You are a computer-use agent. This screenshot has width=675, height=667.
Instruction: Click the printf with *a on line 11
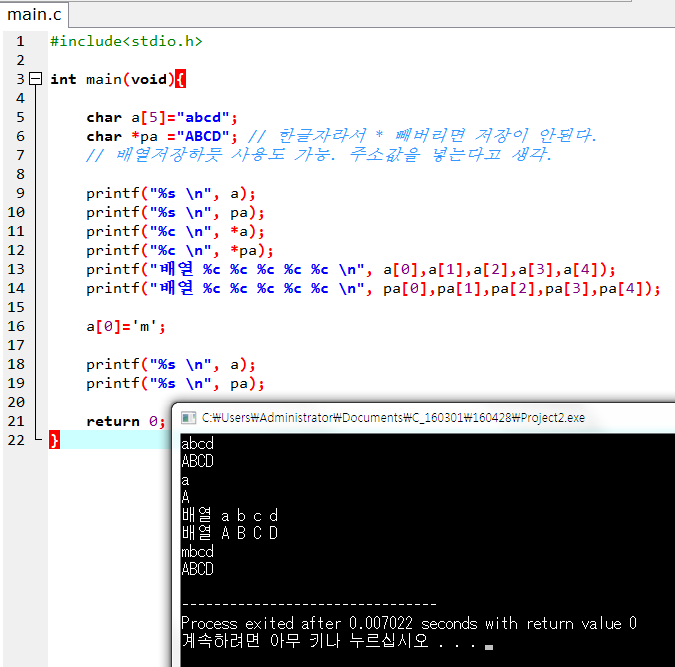tap(175, 232)
